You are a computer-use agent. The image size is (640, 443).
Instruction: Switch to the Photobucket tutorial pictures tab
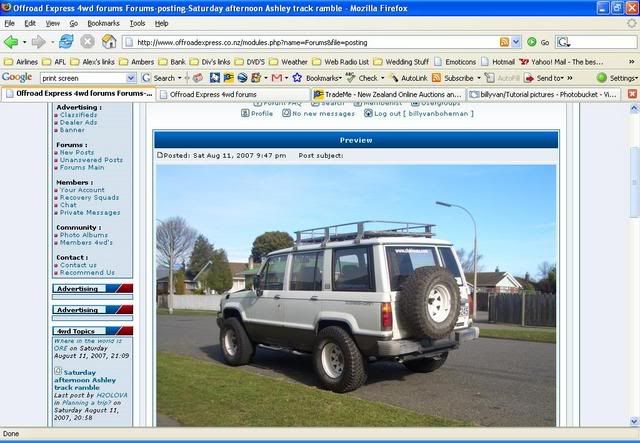coord(544,94)
